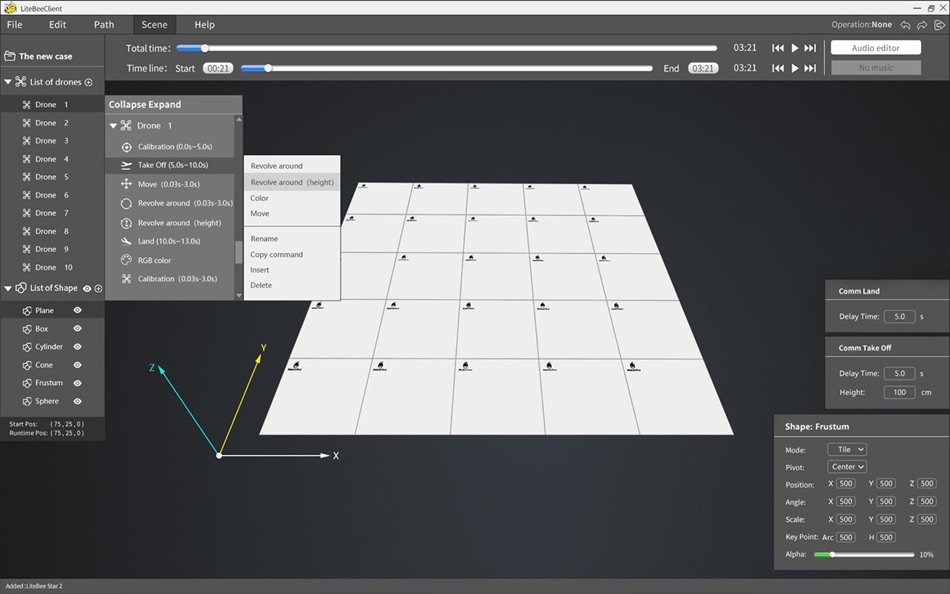Screen dimensions: 950x594
Task: Open the Path menu
Action: pos(104,25)
